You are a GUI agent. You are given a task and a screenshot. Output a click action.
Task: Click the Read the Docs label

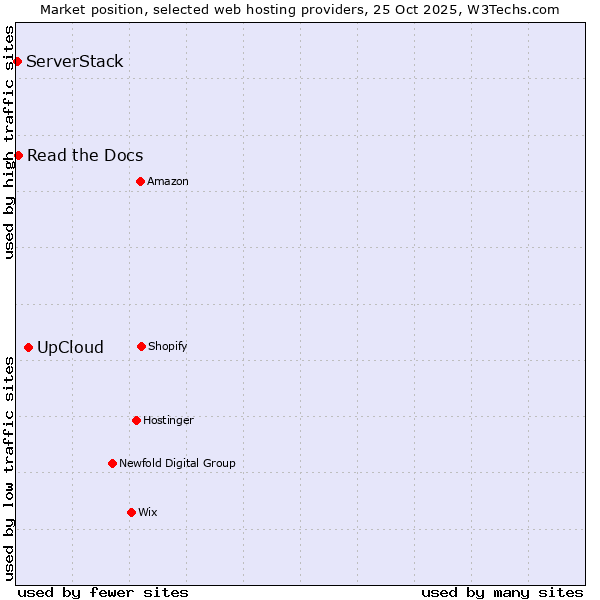(85, 155)
